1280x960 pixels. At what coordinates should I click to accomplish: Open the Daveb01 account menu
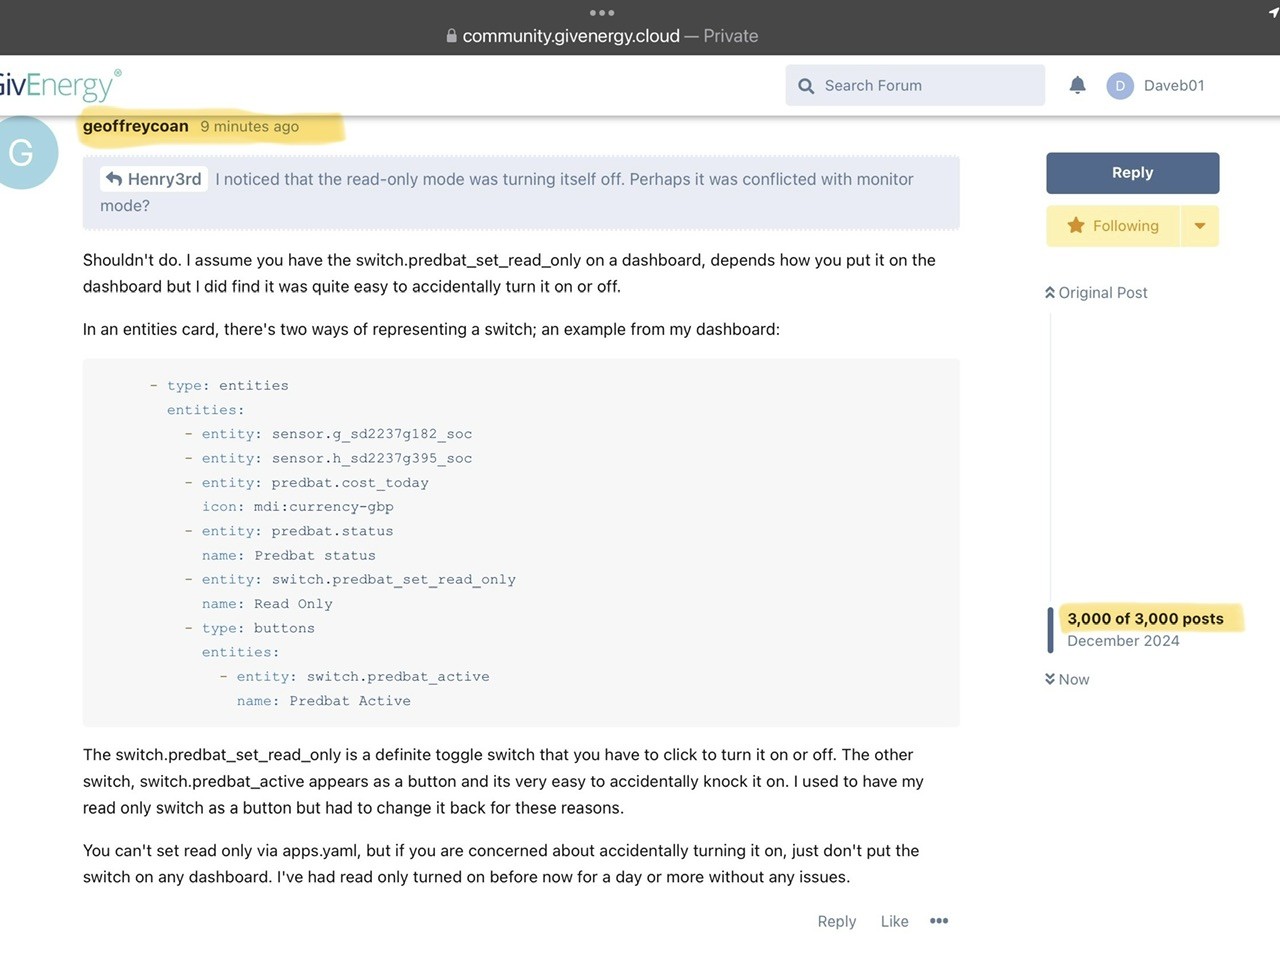pyautogui.click(x=1174, y=86)
